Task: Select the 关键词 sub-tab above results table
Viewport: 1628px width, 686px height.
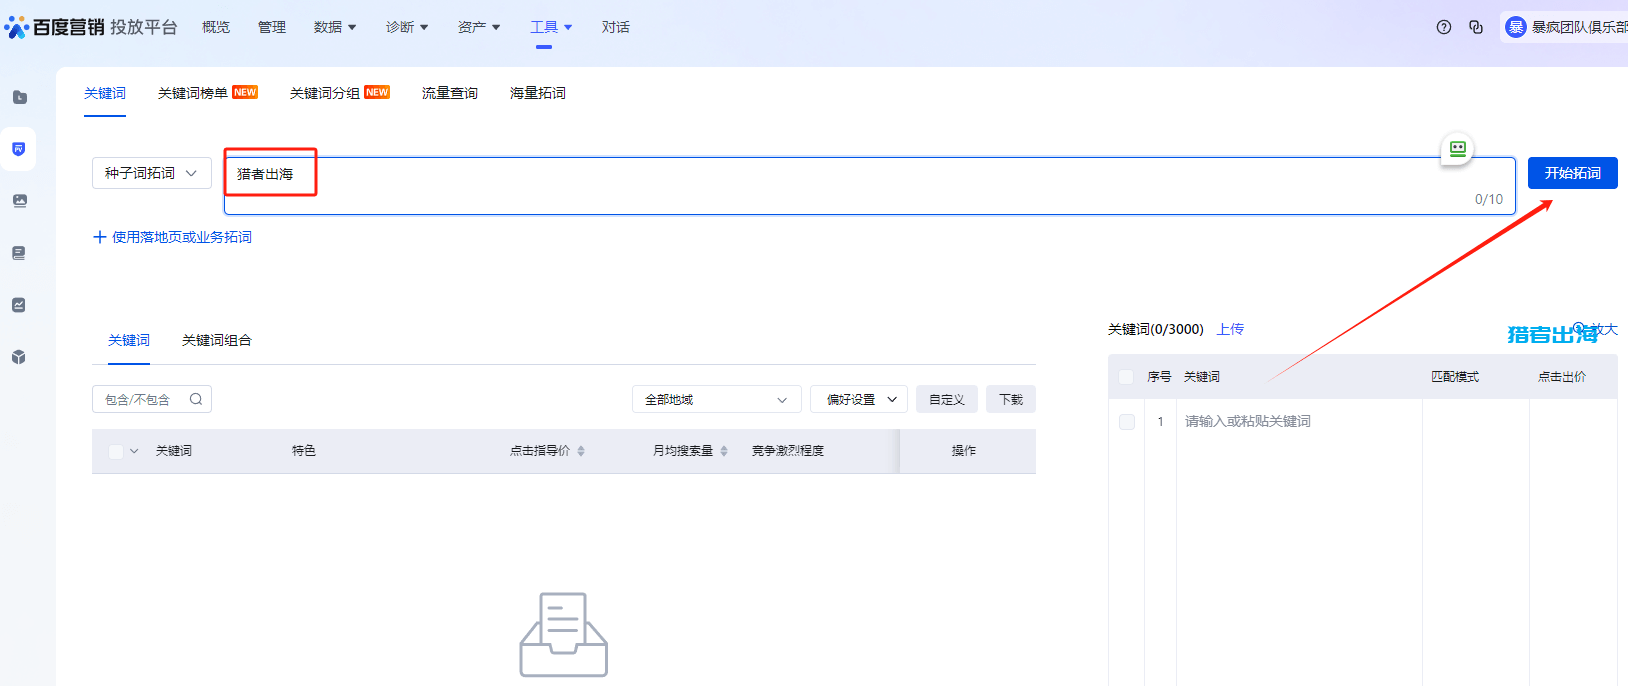Action: (129, 340)
